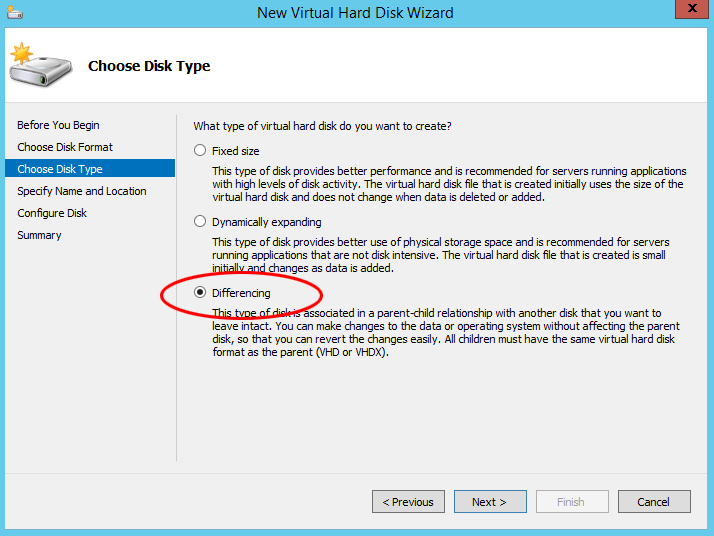
Task: Select the Differencing radio button
Action: (200, 292)
